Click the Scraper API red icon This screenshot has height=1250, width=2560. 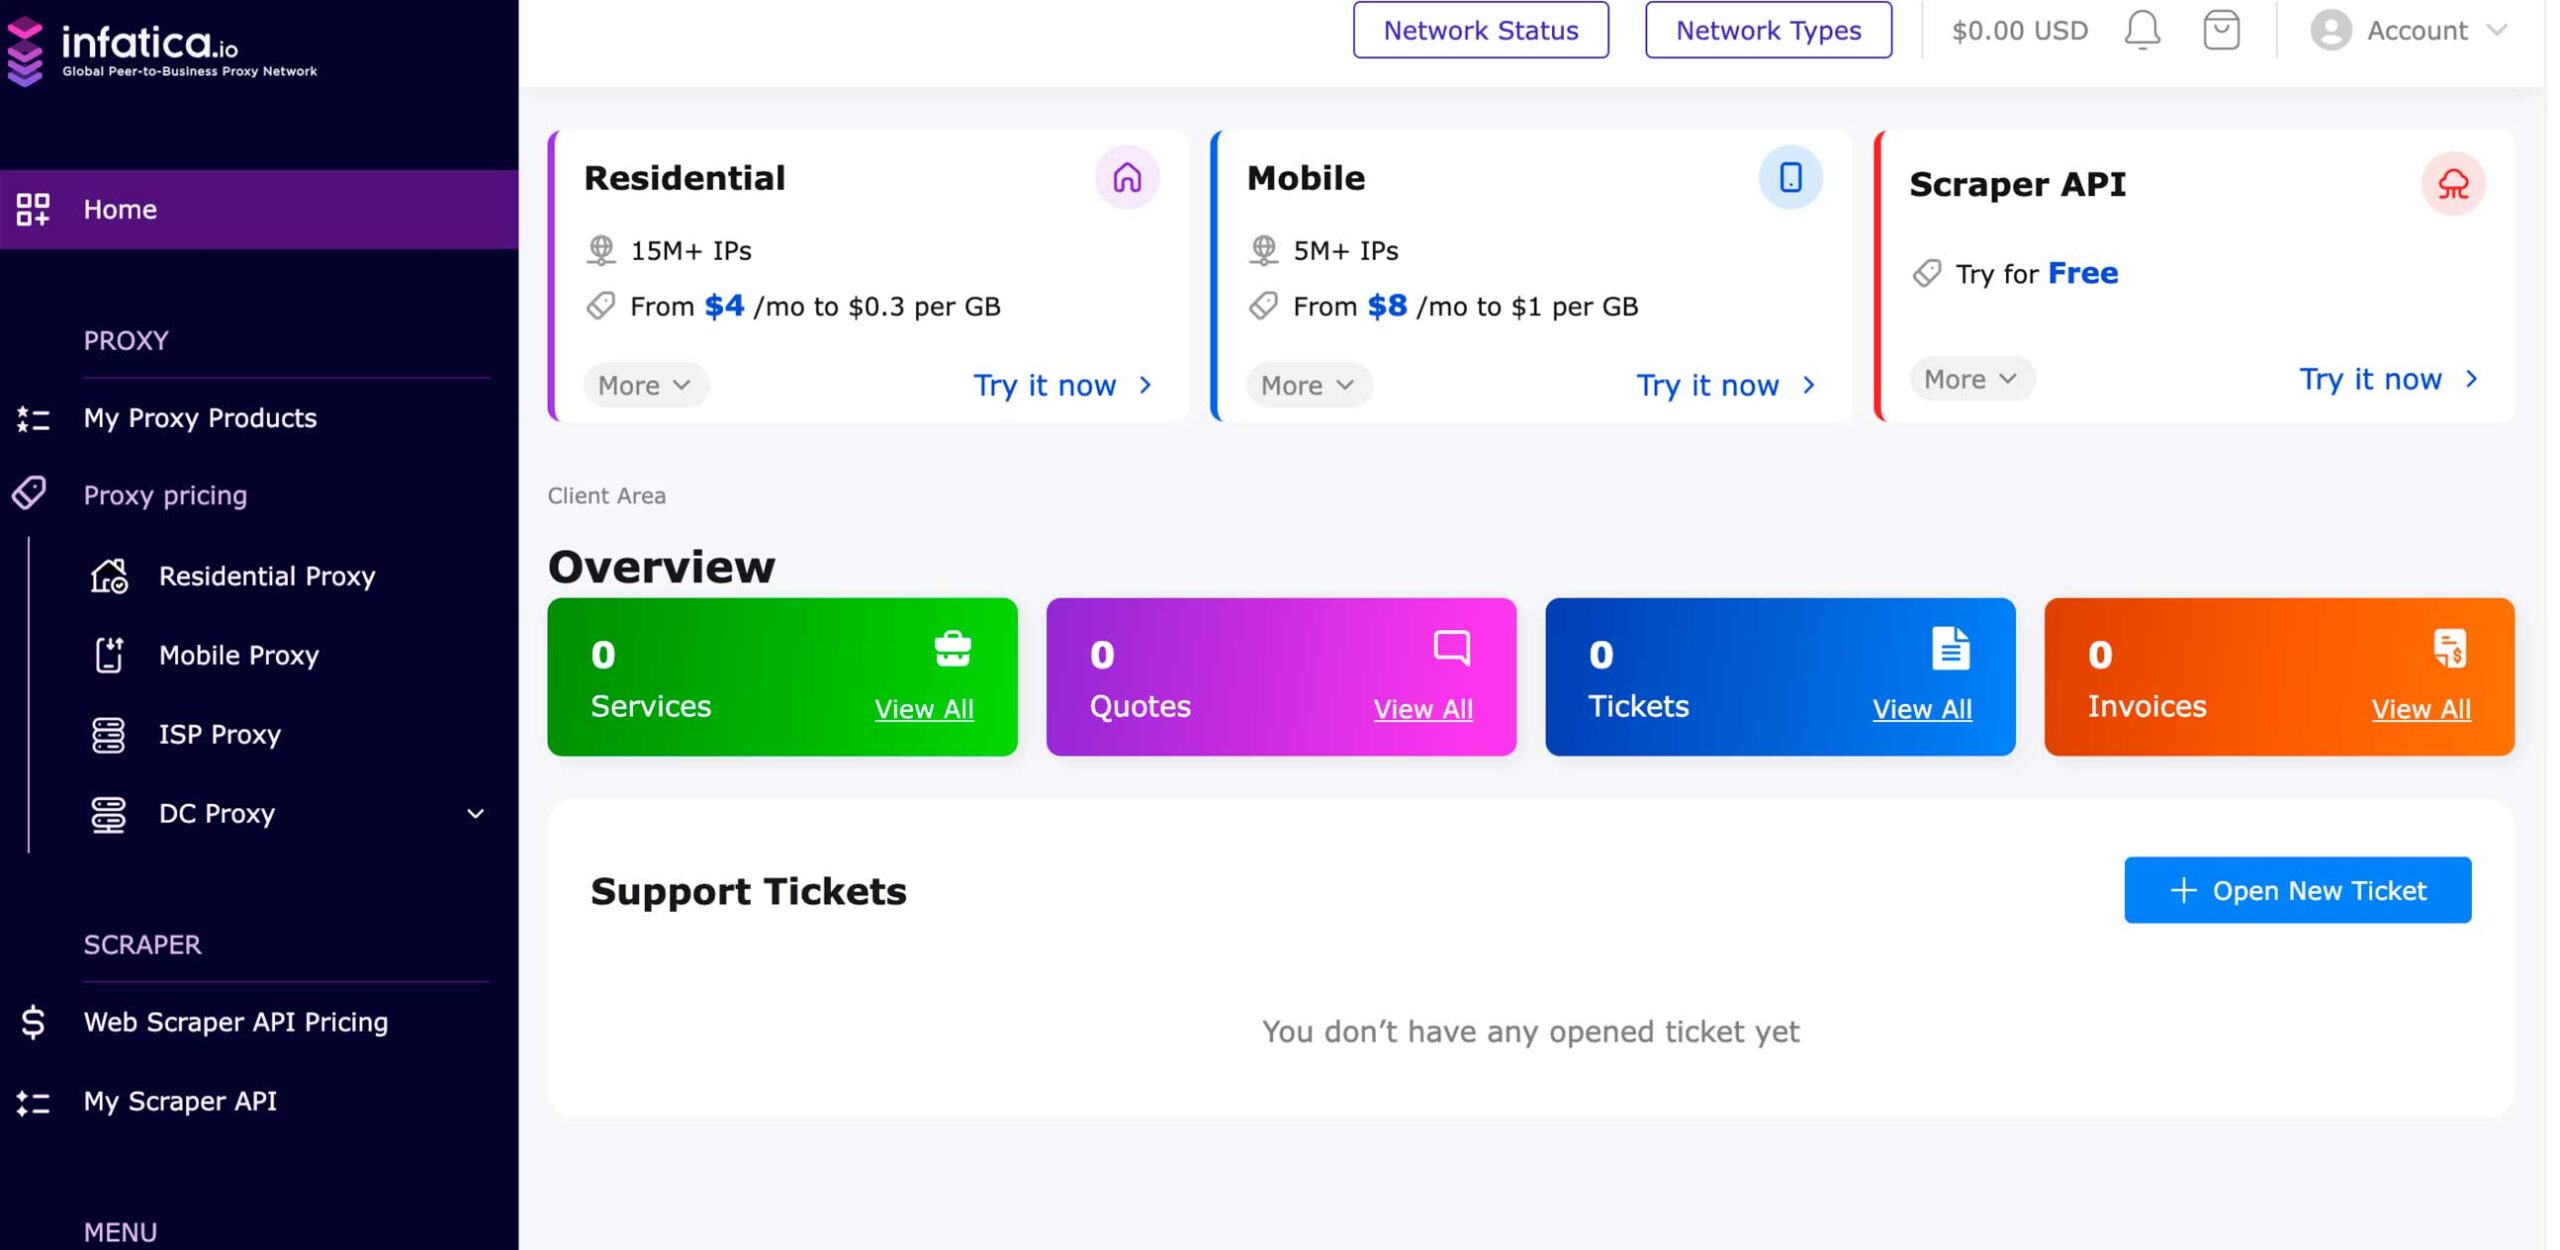tap(2452, 184)
